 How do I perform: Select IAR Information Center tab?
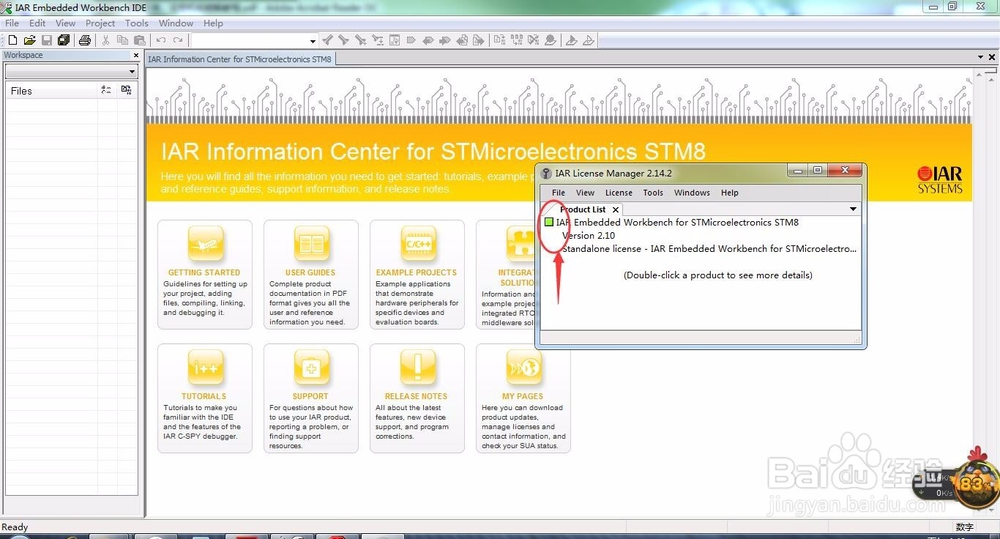click(240, 59)
